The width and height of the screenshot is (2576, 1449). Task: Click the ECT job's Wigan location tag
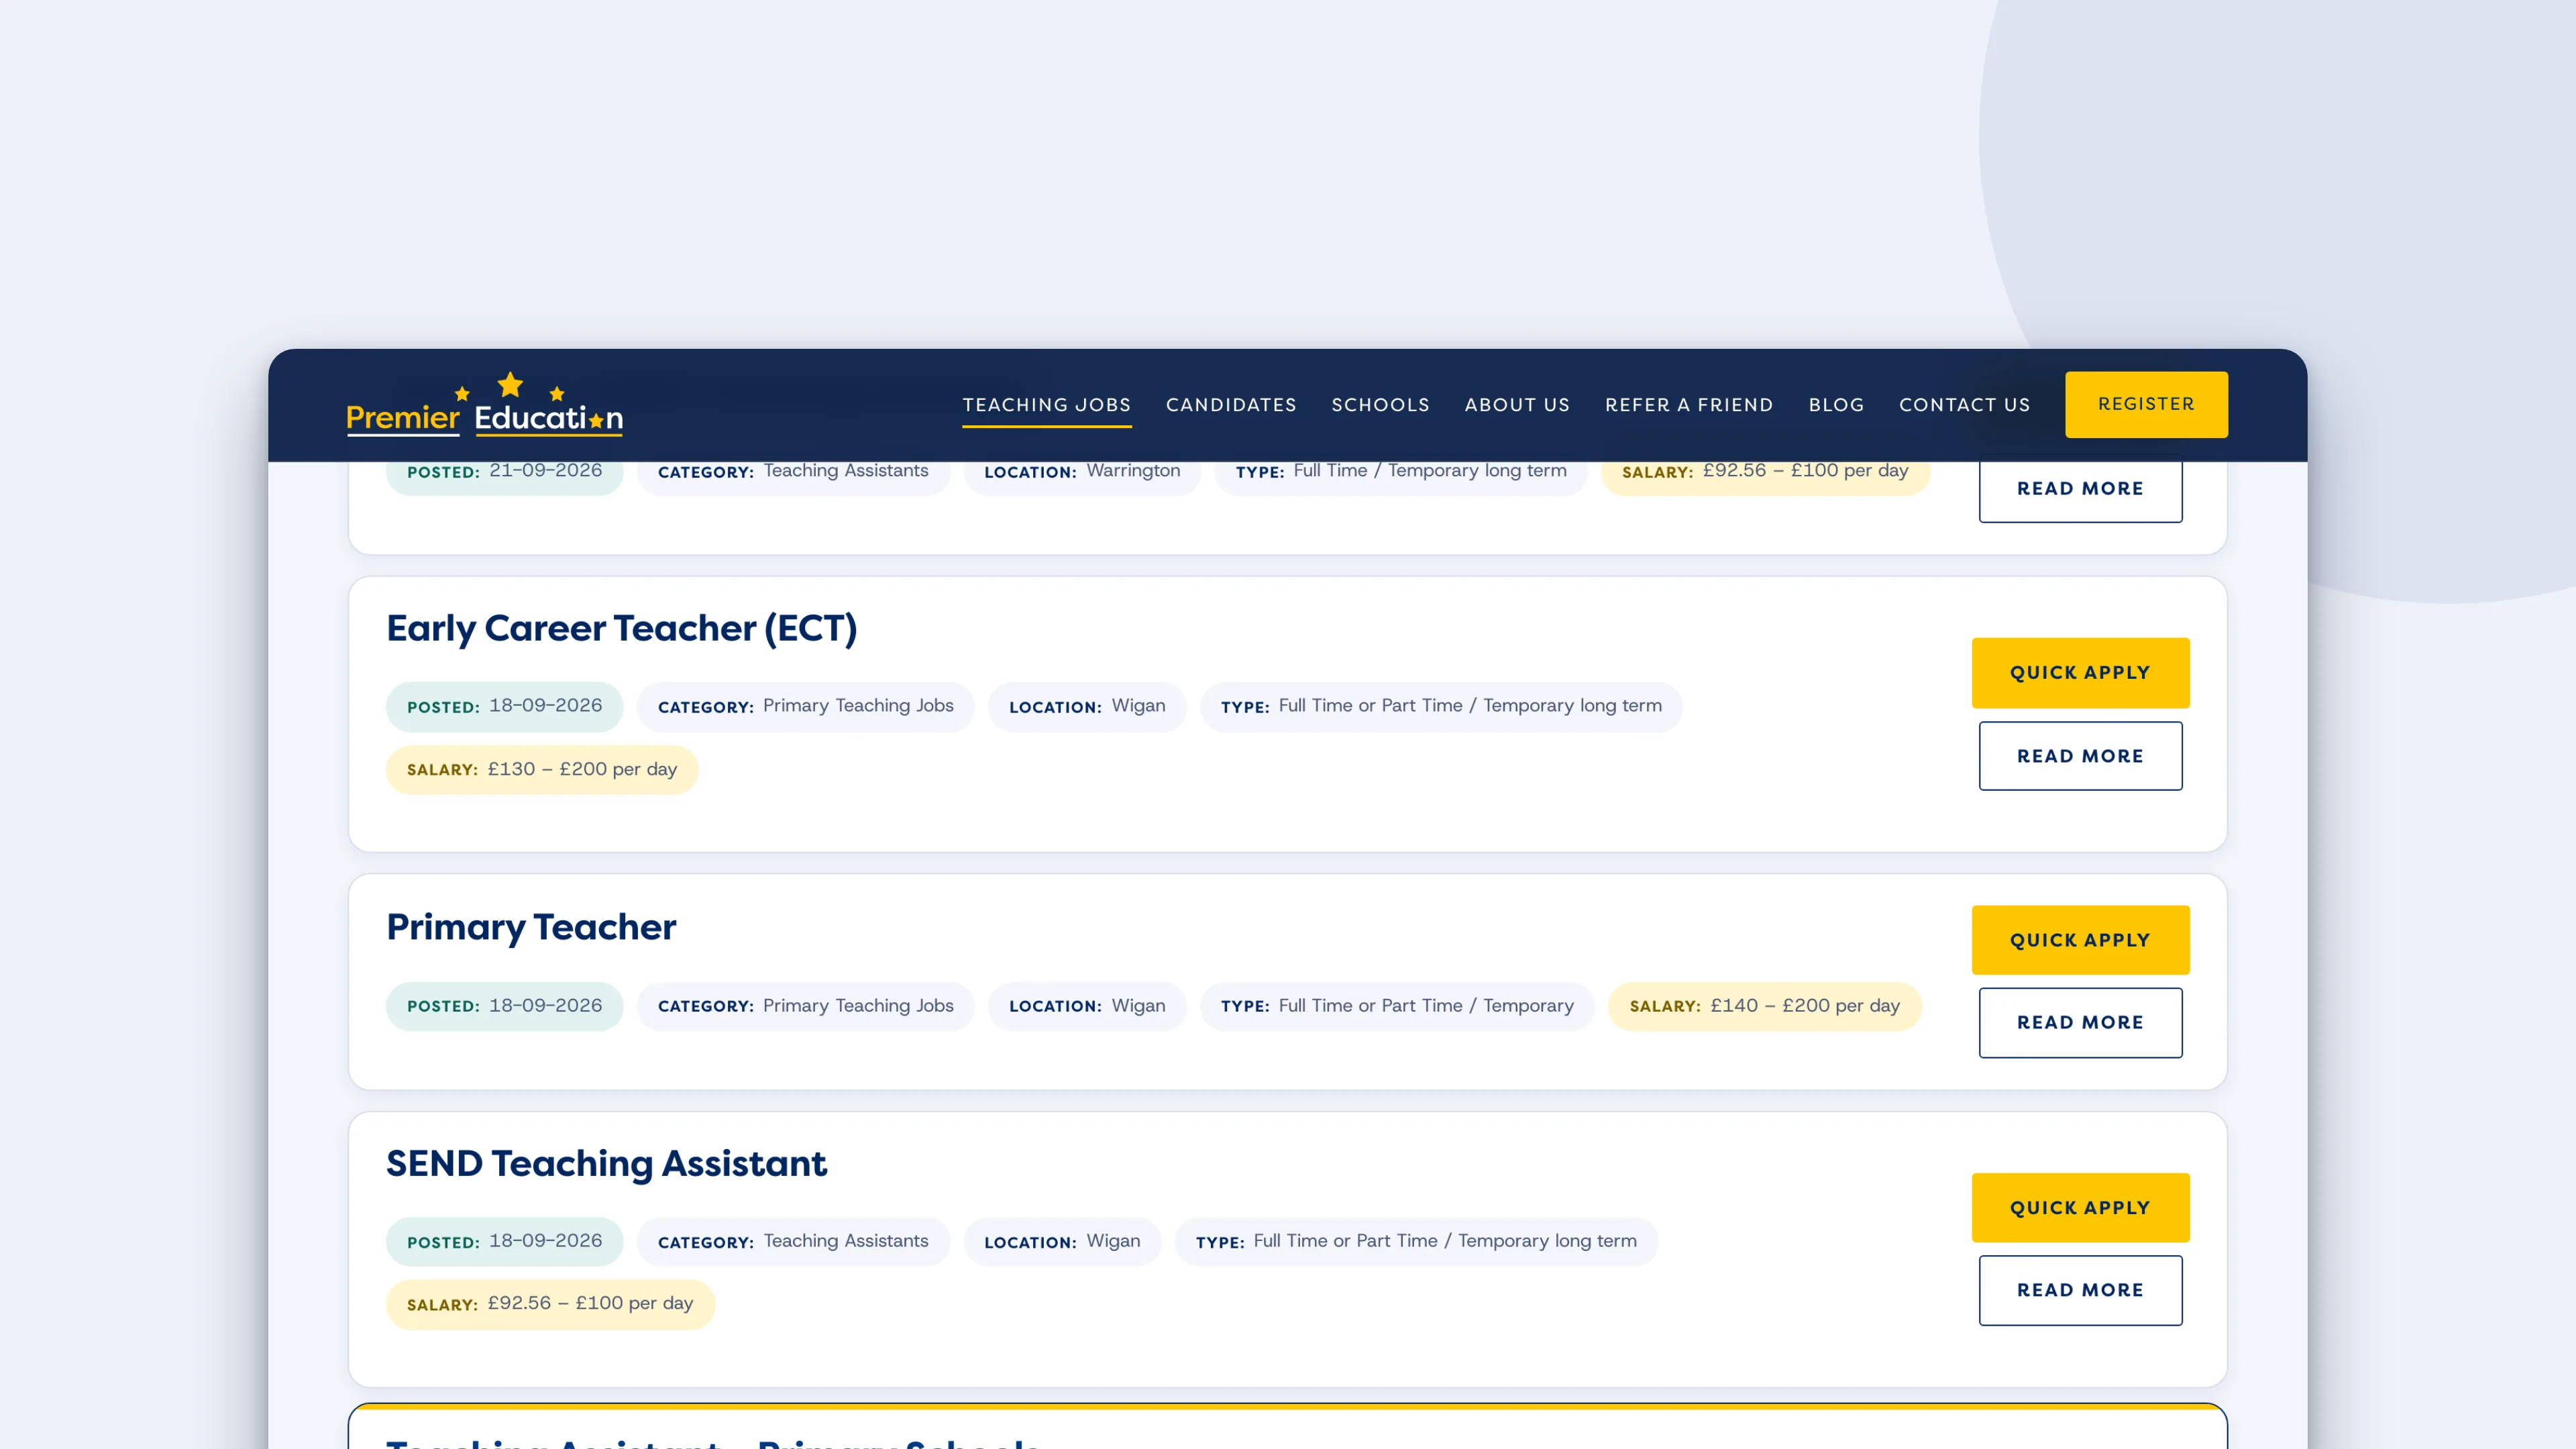(1087, 706)
